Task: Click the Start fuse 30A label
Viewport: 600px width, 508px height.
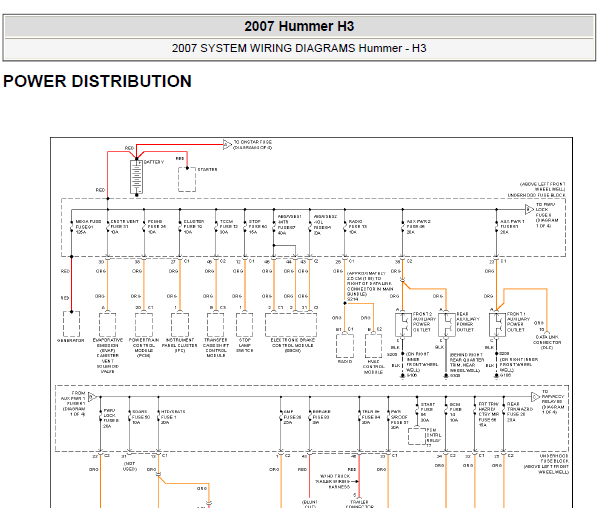Action: [x=428, y=412]
